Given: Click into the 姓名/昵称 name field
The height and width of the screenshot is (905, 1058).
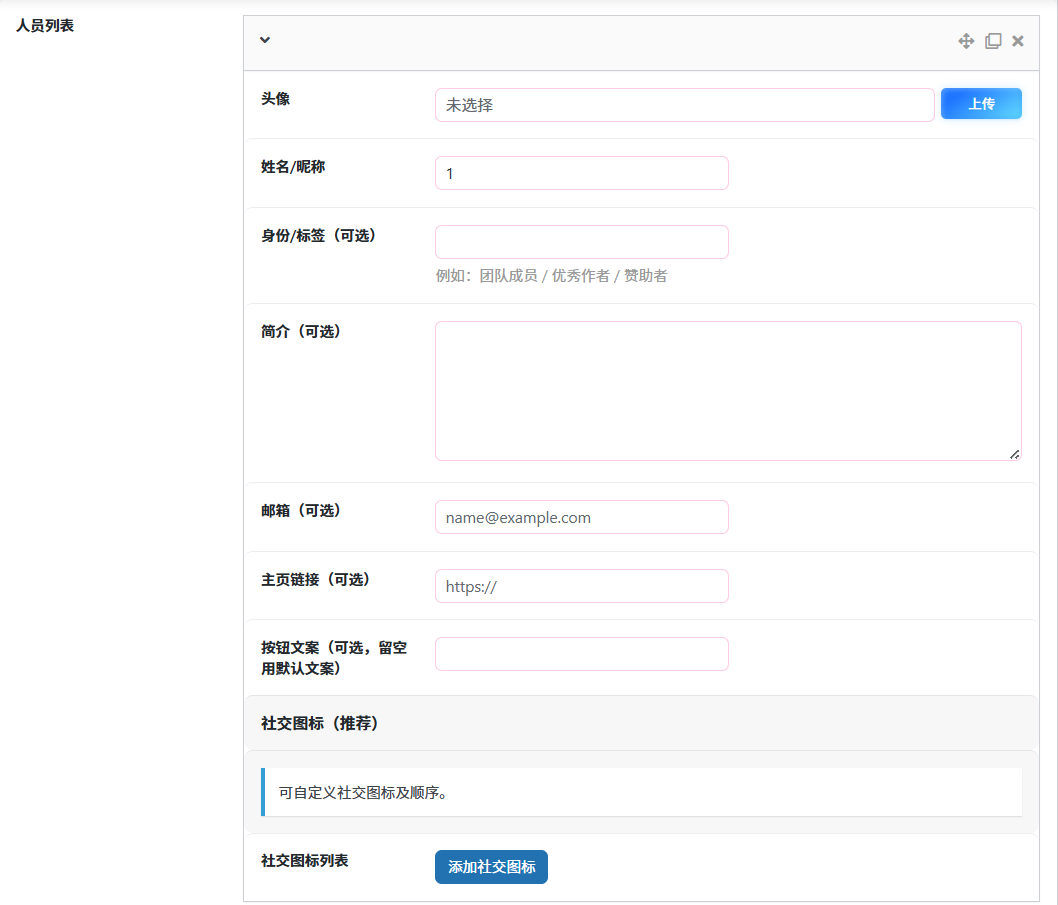Looking at the screenshot, I should 581,173.
